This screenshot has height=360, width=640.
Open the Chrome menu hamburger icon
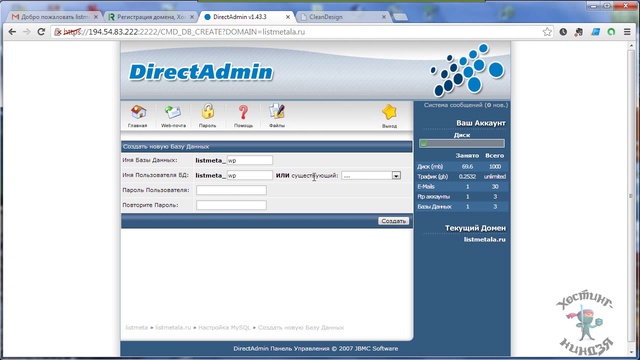point(627,32)
